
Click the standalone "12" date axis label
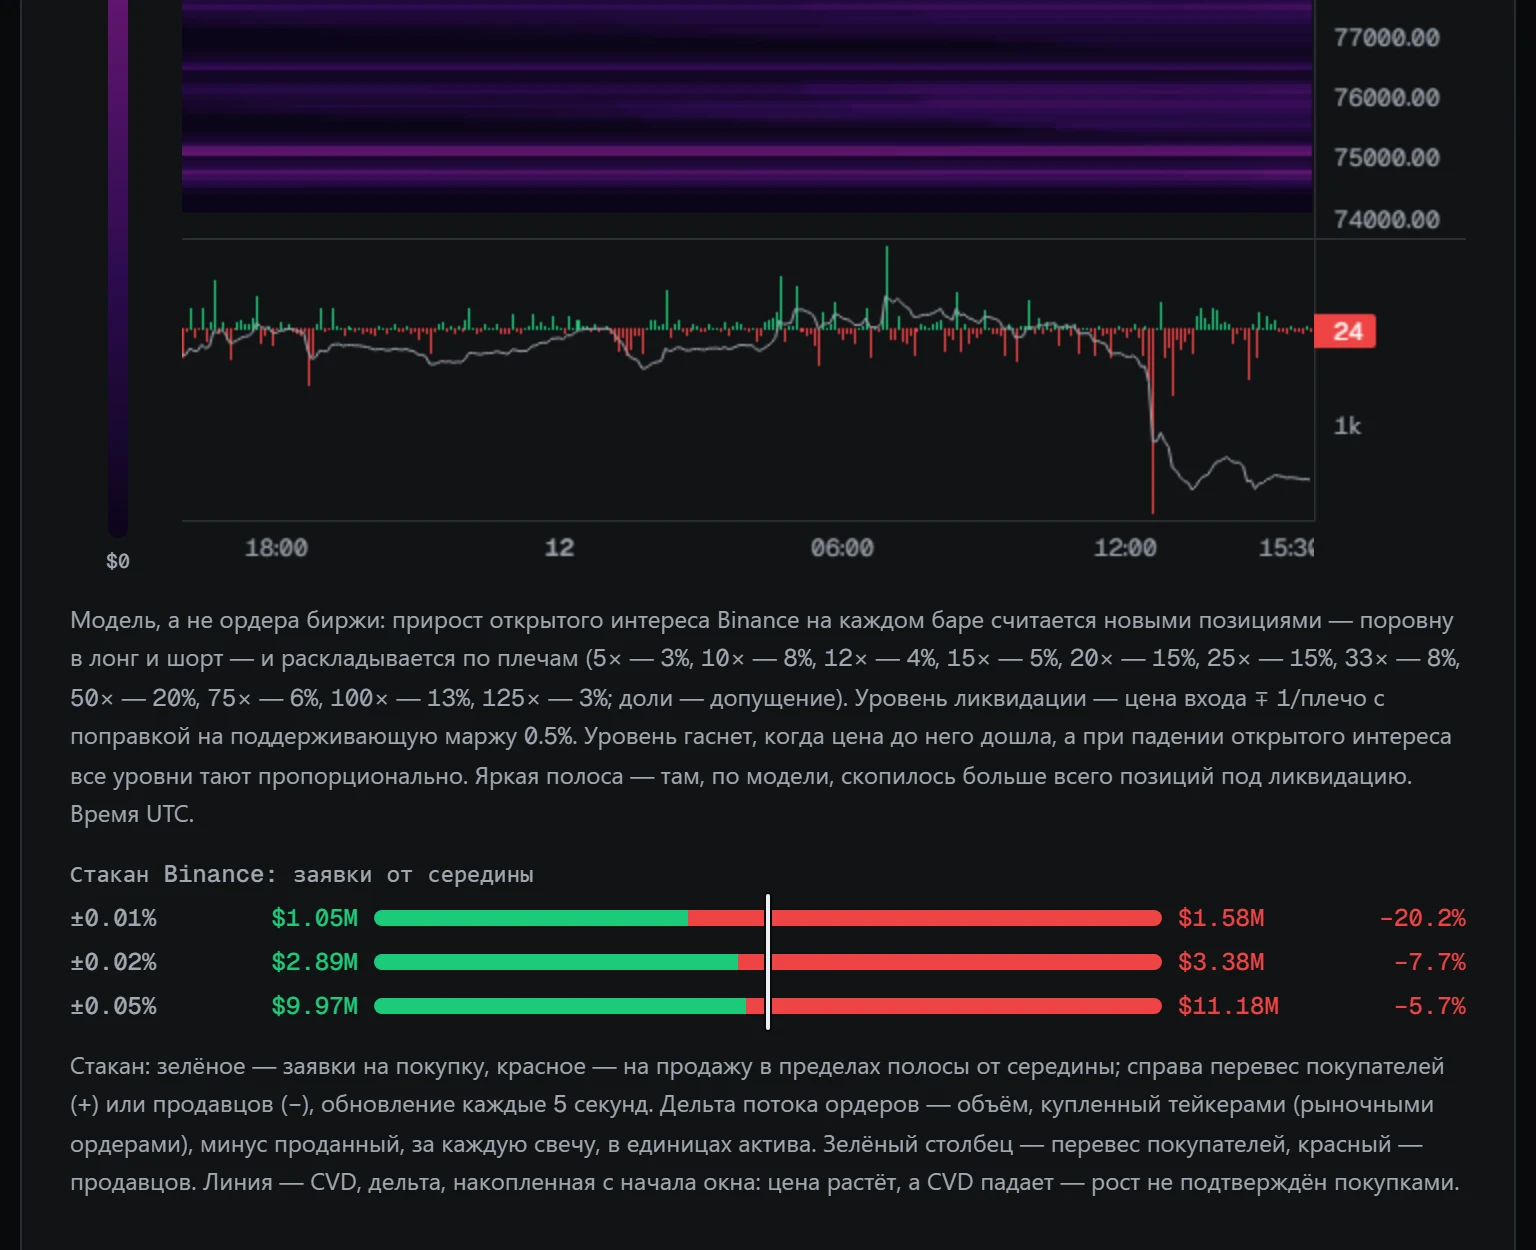tap(559, 548)
